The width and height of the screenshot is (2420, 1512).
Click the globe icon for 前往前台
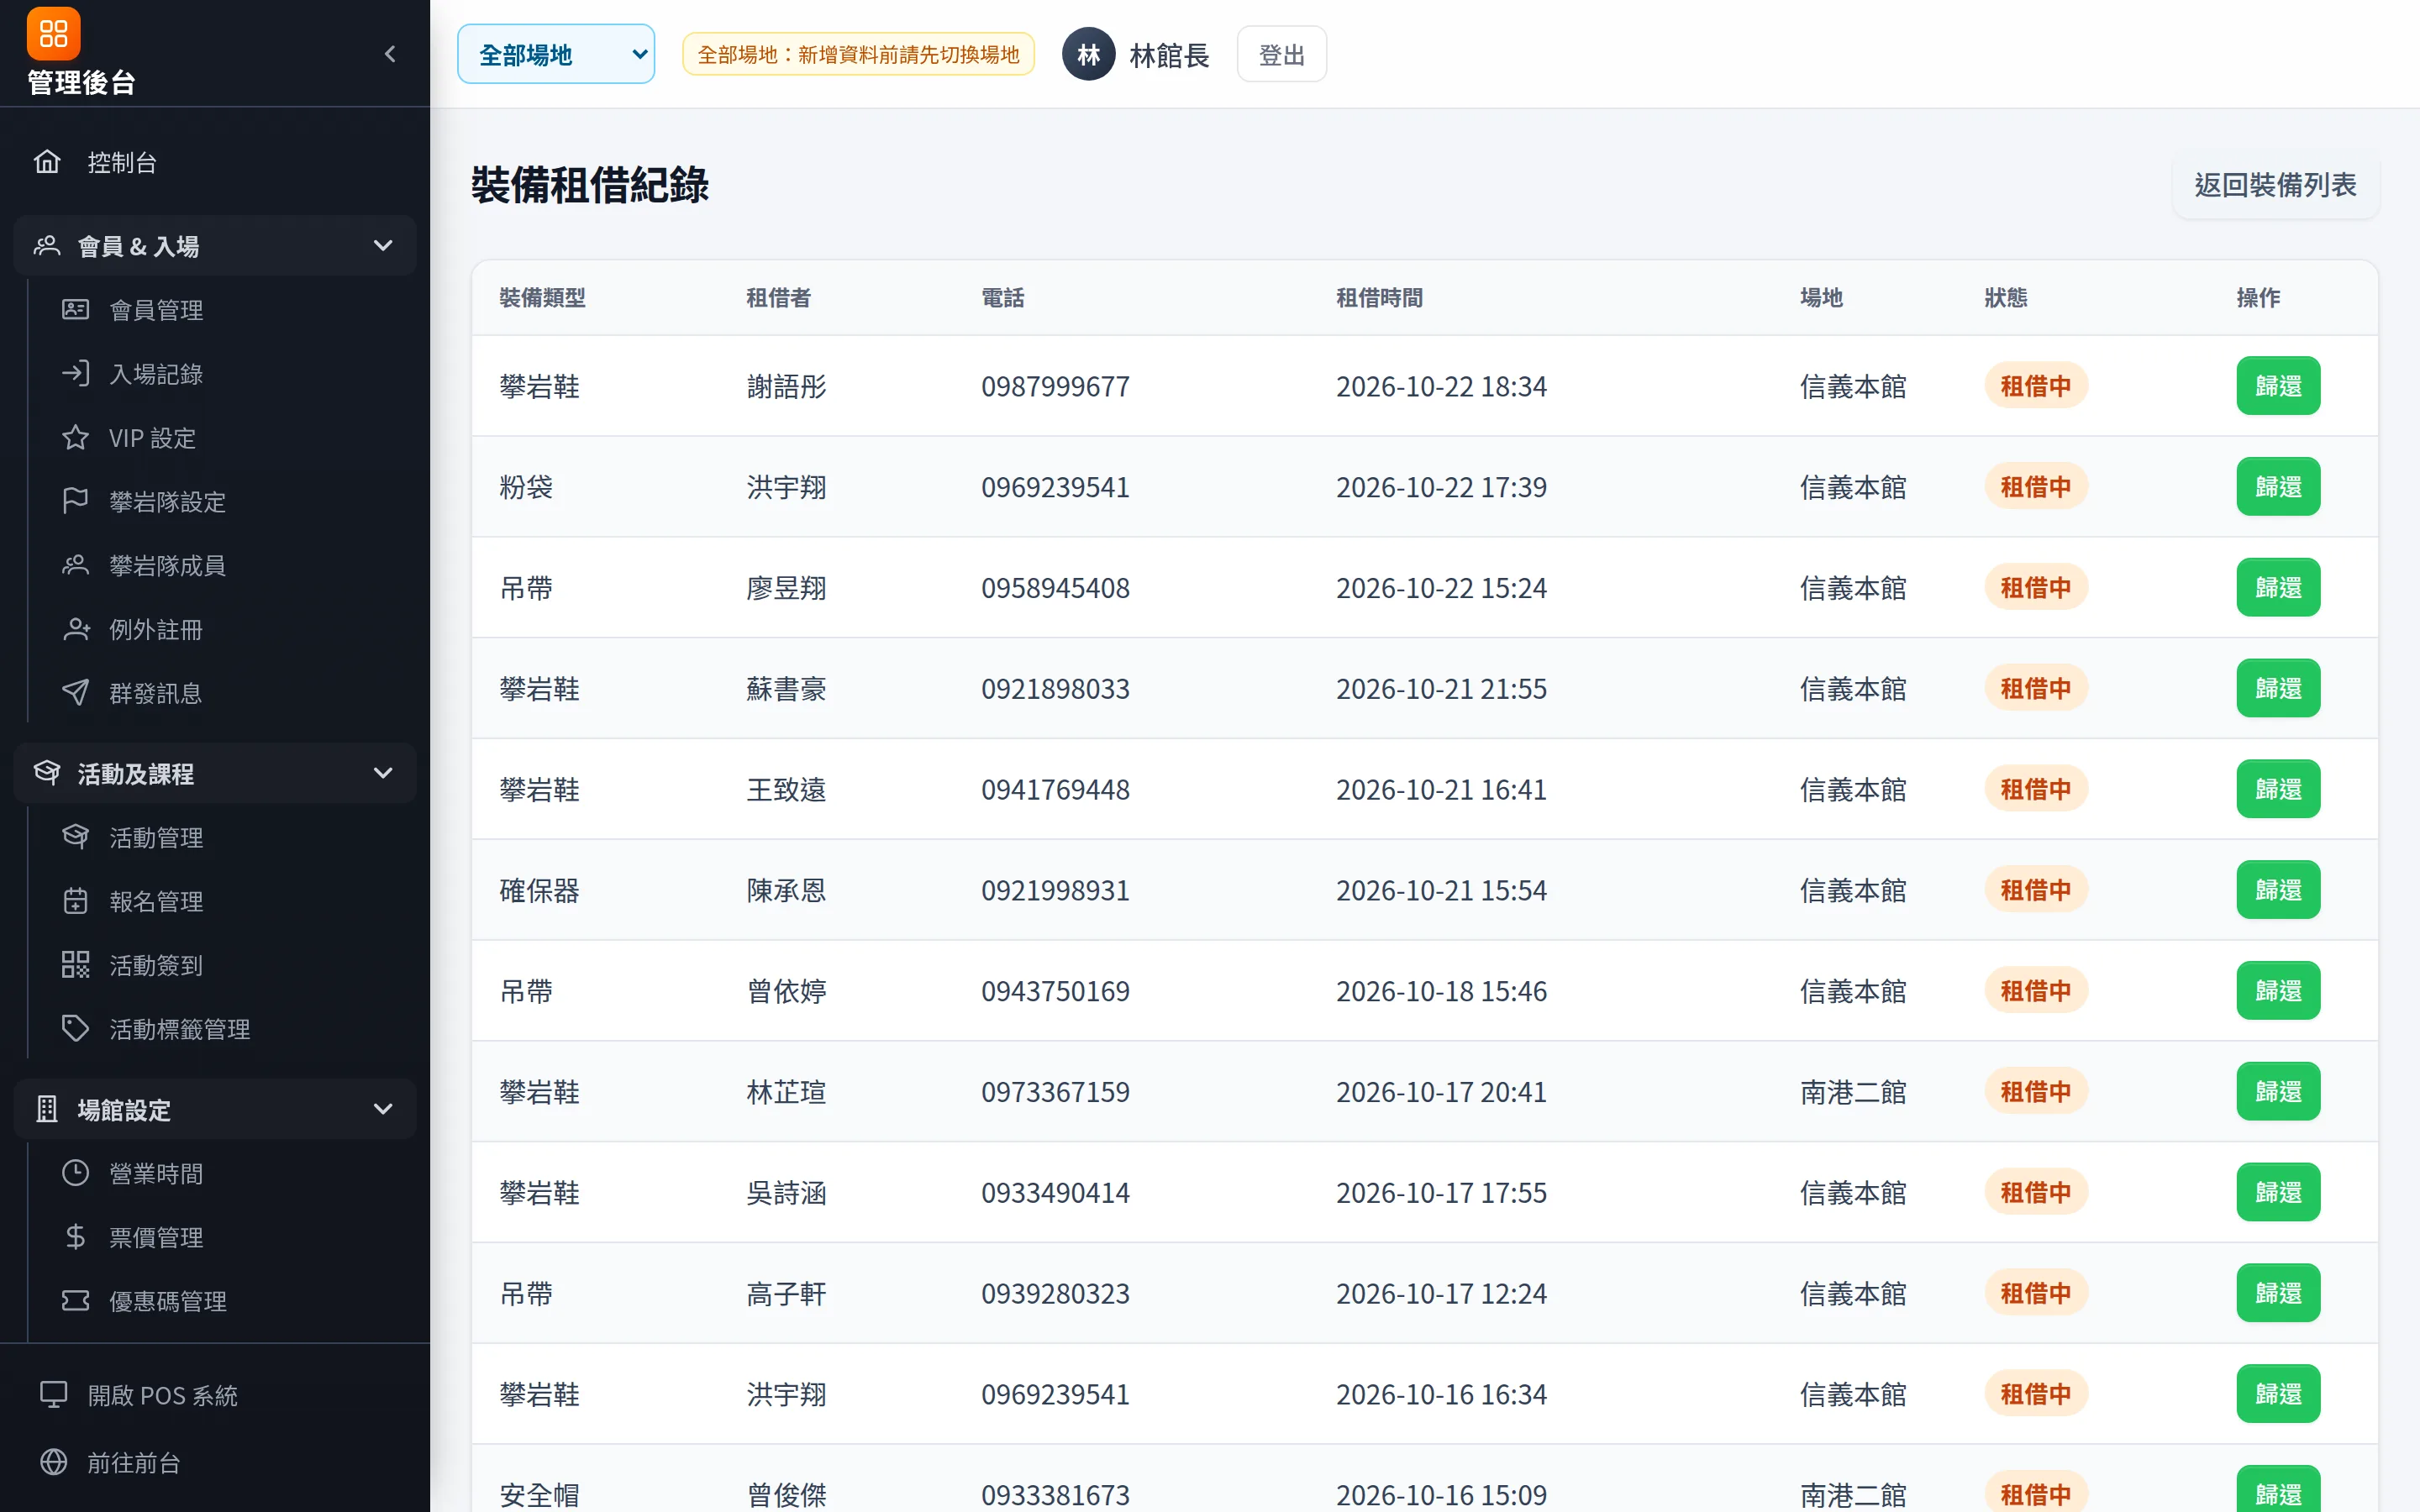[53, 1462]
